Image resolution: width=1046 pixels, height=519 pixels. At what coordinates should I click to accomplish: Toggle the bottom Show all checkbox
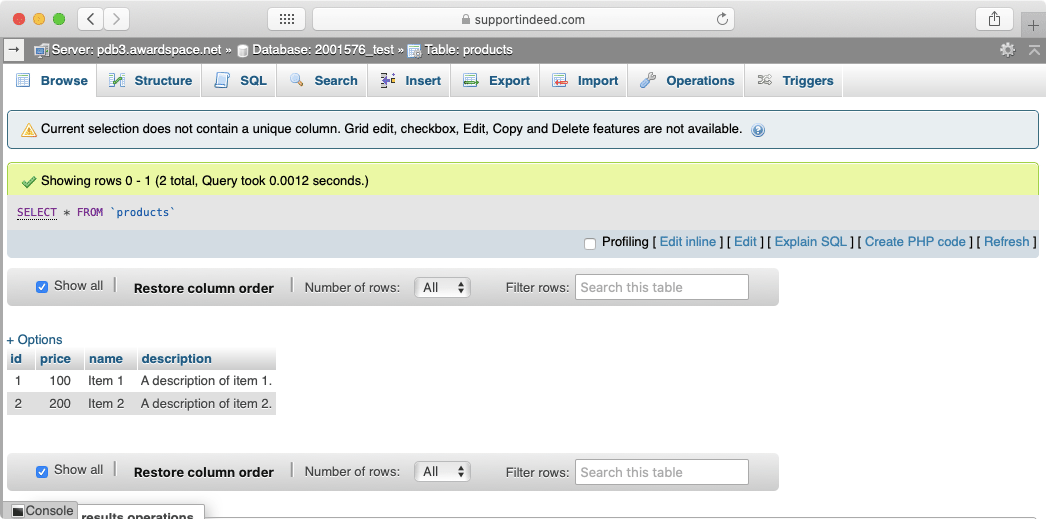pyautogui.click(x=42, y=471)
